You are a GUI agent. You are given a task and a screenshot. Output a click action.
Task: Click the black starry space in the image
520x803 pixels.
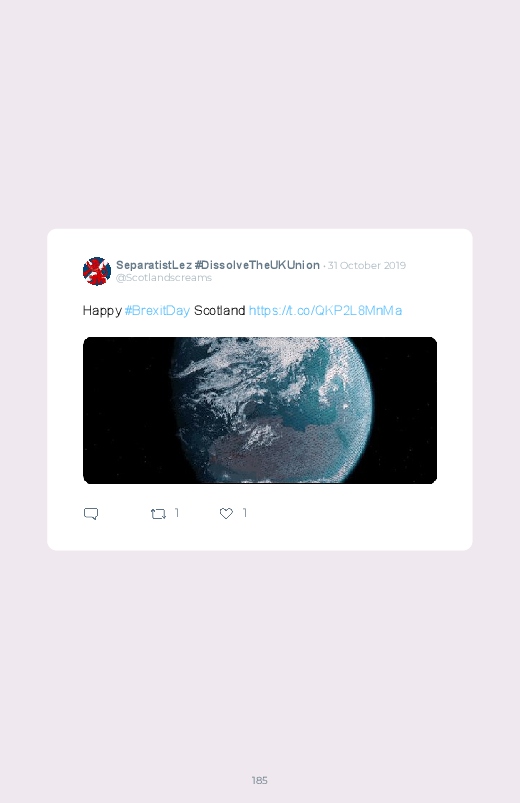(x=123, y=410)
